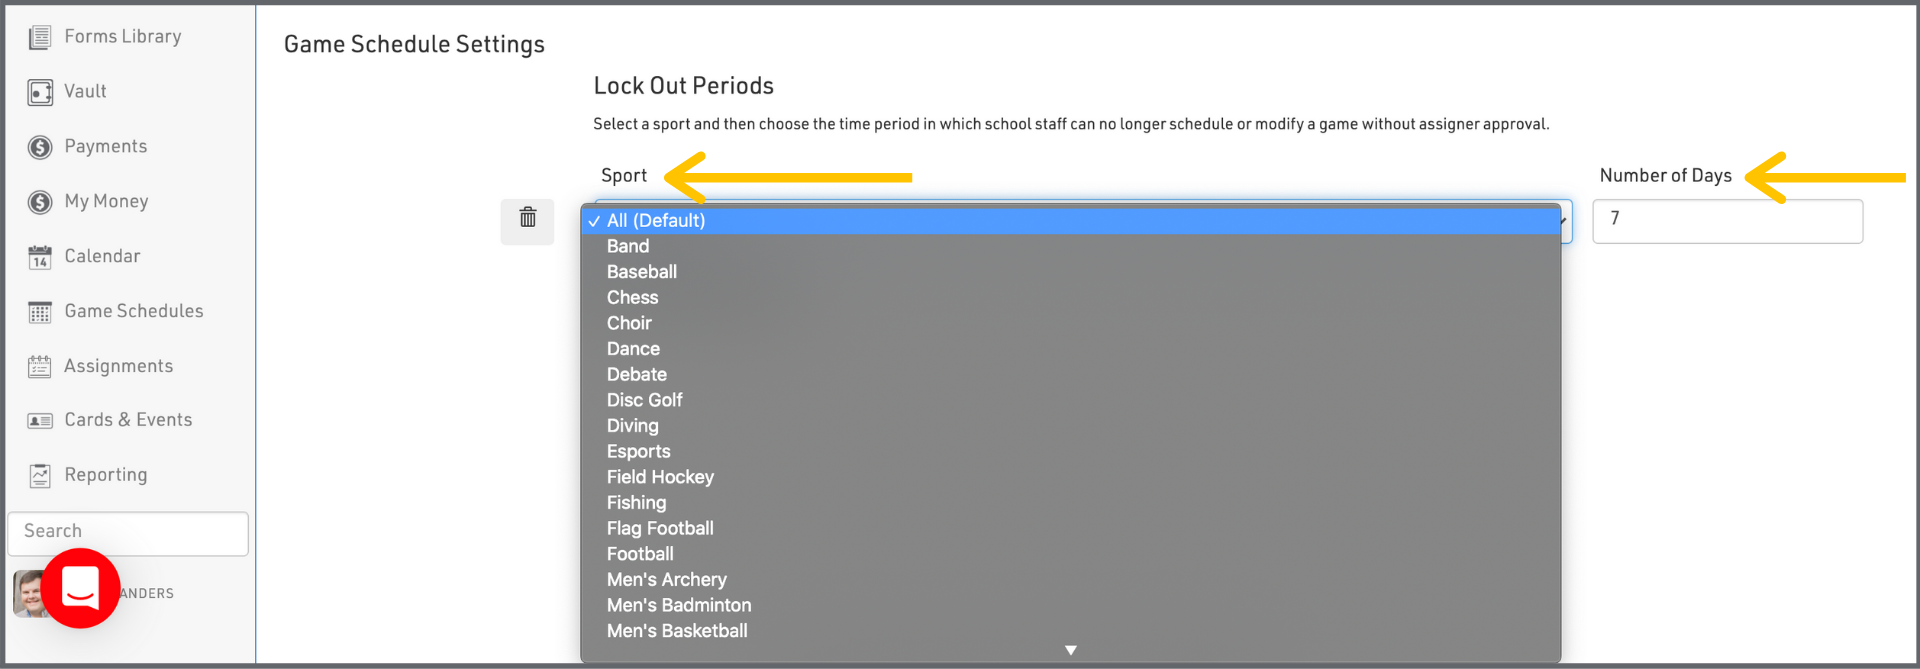The image size is (1920, 669).
Task: Click the Forms Library sidebar icon
Action: (40, 38)
